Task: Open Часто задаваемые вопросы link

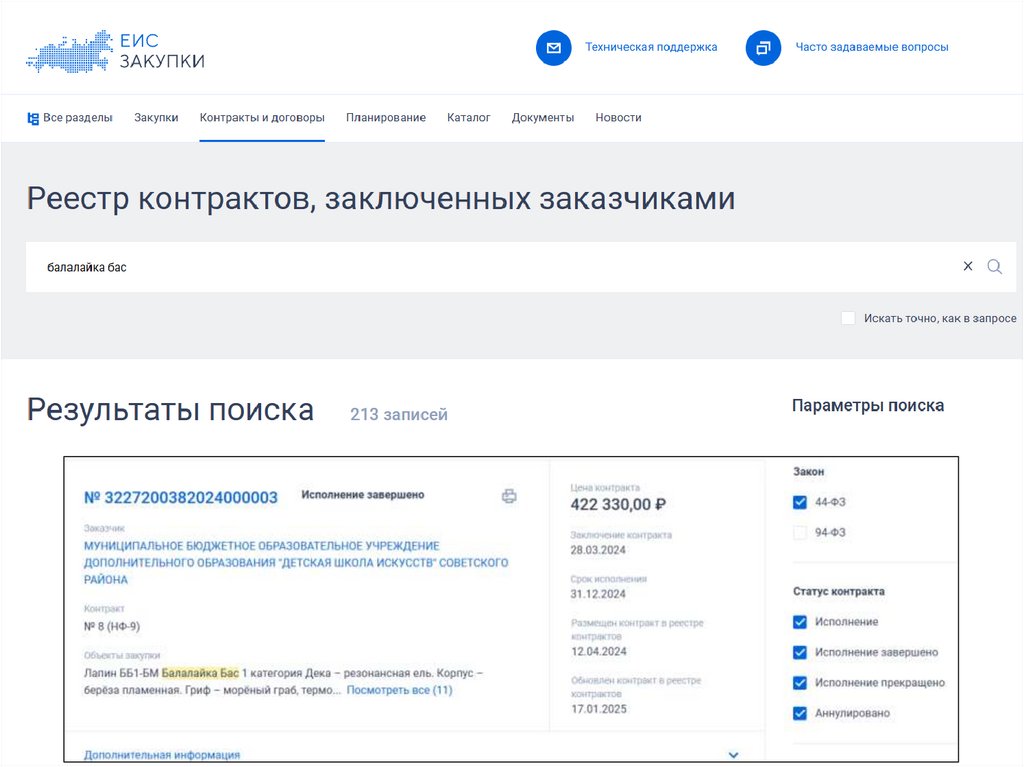Action: [871, 47]
